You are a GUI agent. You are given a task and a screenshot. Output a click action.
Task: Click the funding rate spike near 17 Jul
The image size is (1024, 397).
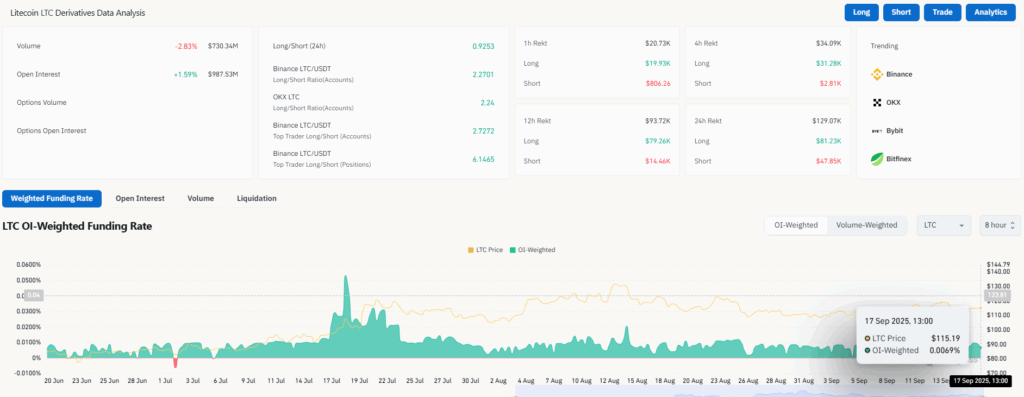click(345, 287)
